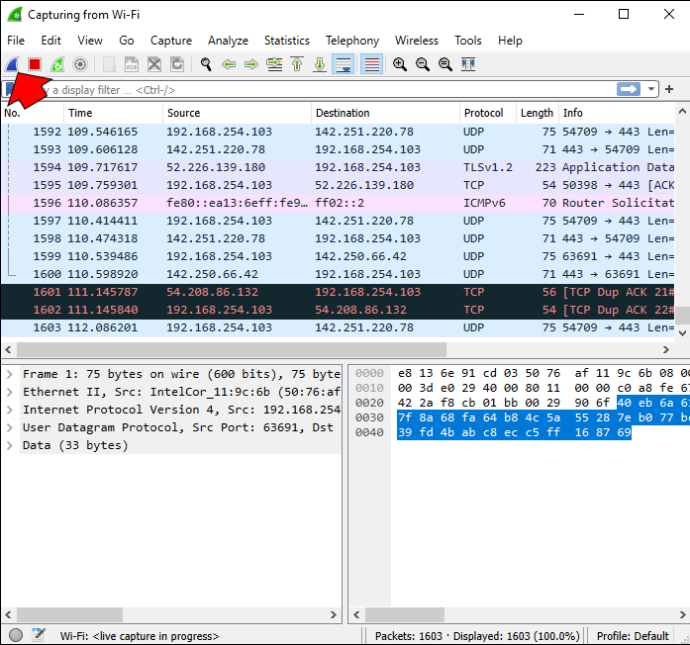Viewport: 690px width, 645px height.
Task: Expand the Ethernet II details row
Action: [x=10, y=392]
